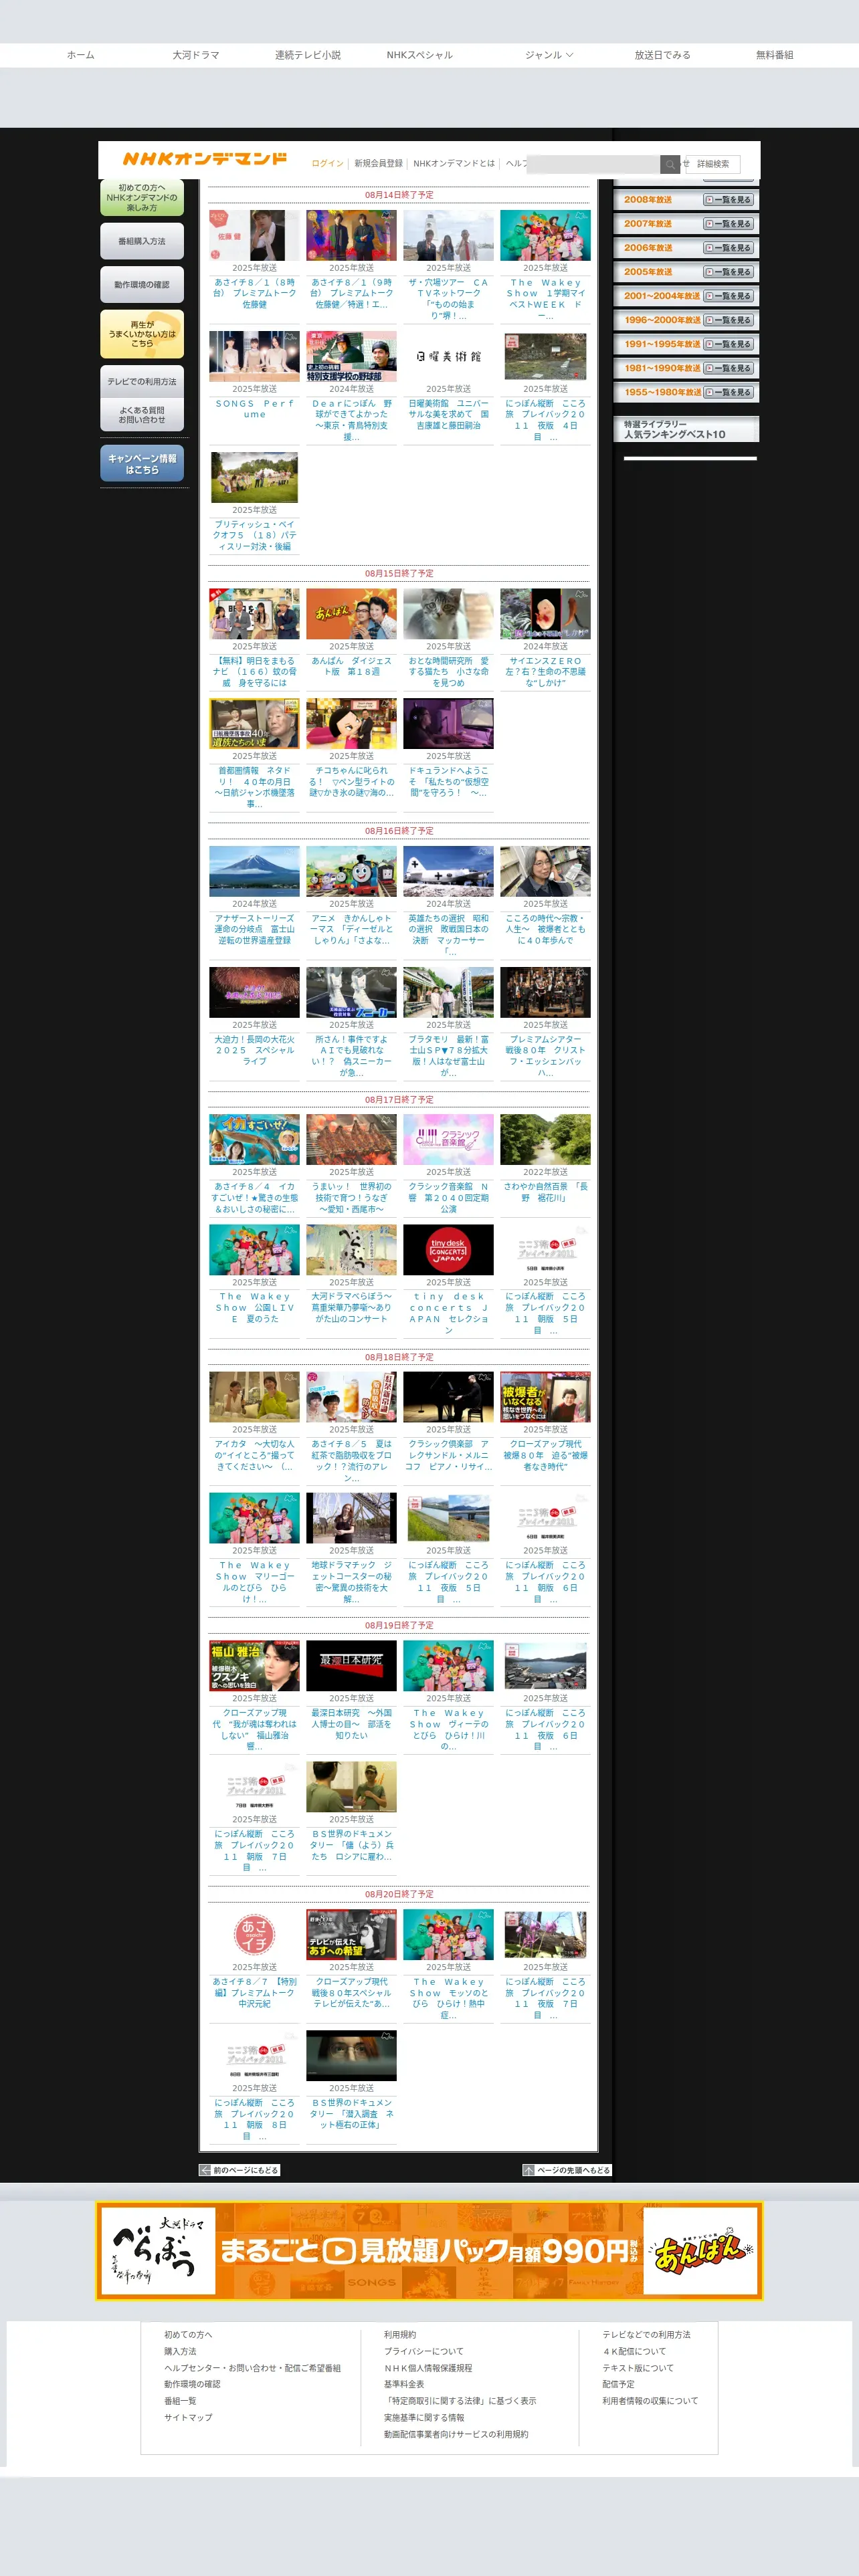Open the テレビでの利用方法 sidebar button
The image size is (859, 2576).
(142, 382)
